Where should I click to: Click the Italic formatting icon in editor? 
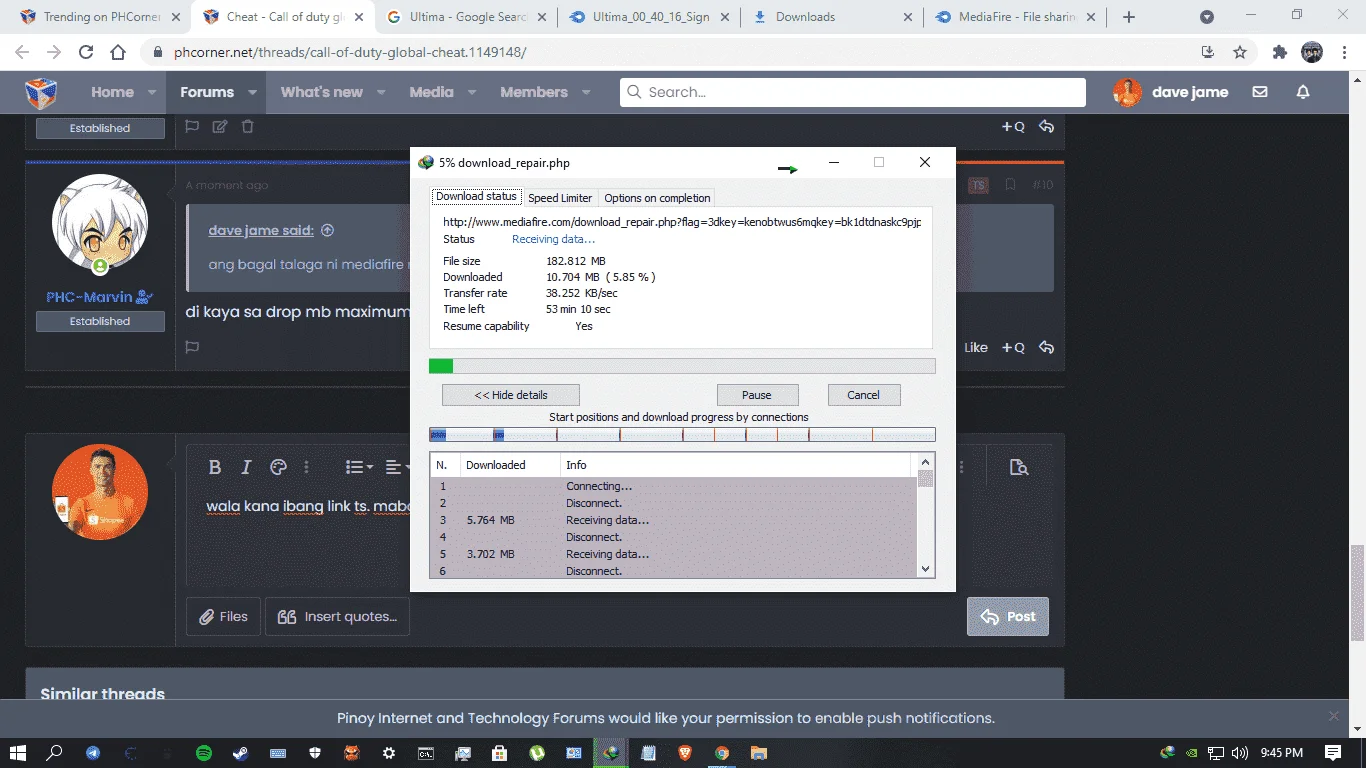pos(246,467)
